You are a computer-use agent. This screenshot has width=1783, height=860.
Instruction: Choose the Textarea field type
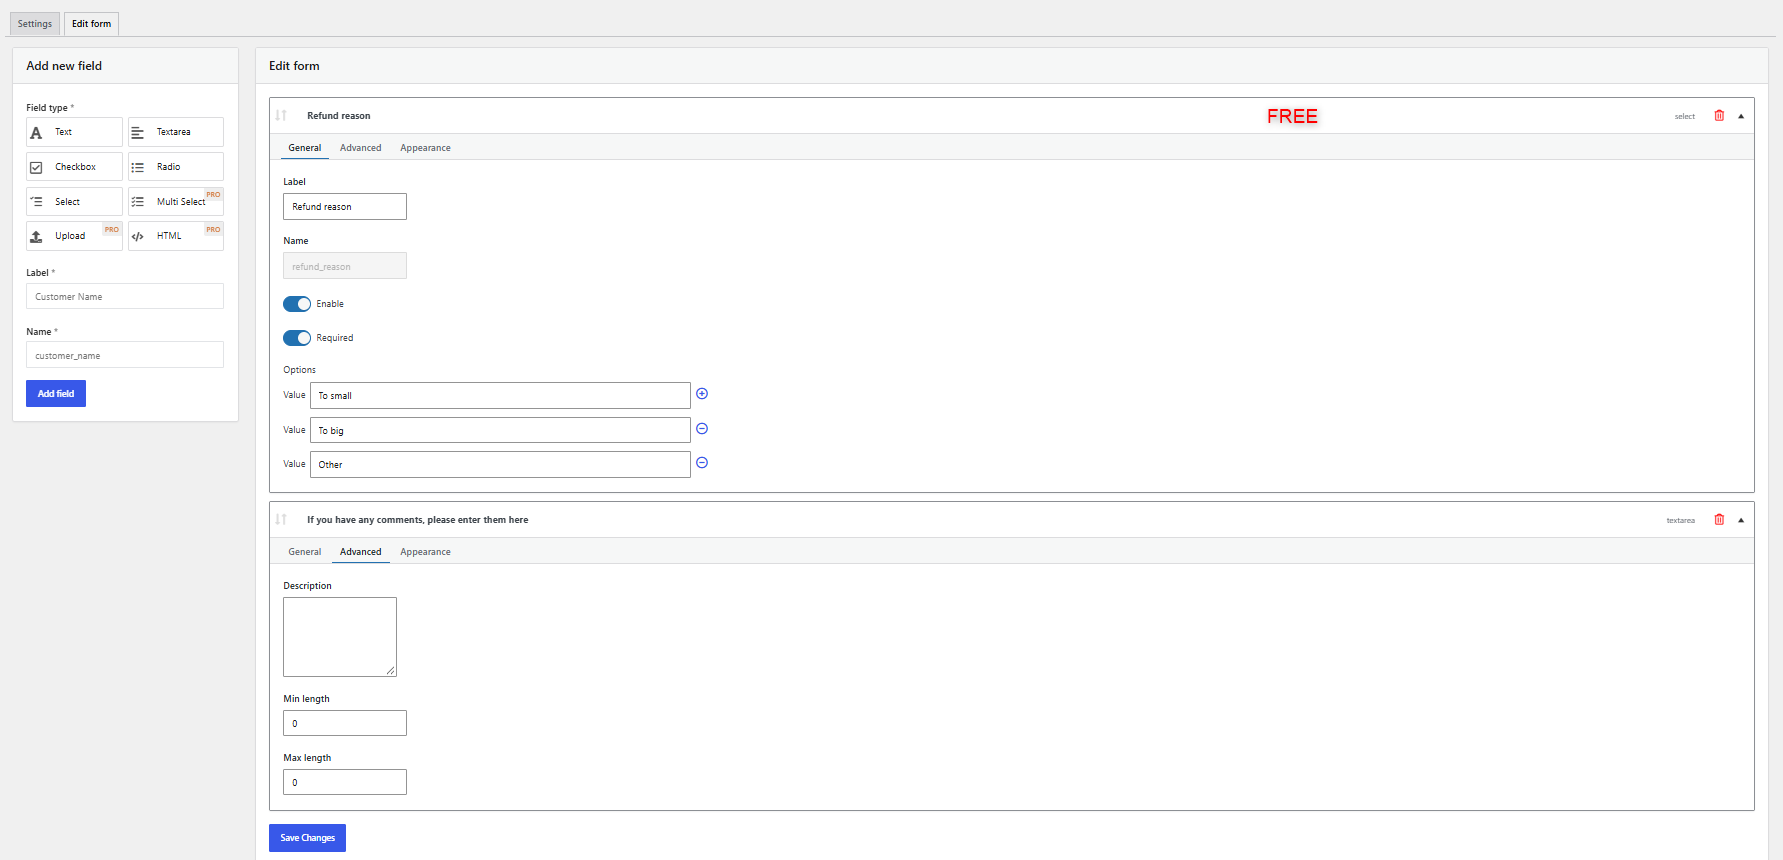tap(176, 132)
